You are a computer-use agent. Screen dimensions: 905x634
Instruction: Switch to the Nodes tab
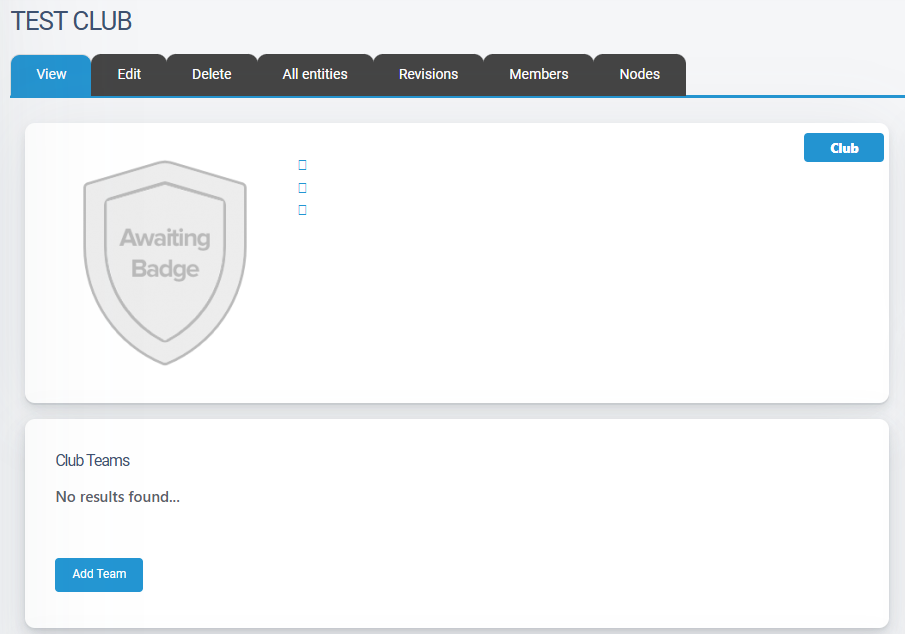tap(639, 75)
